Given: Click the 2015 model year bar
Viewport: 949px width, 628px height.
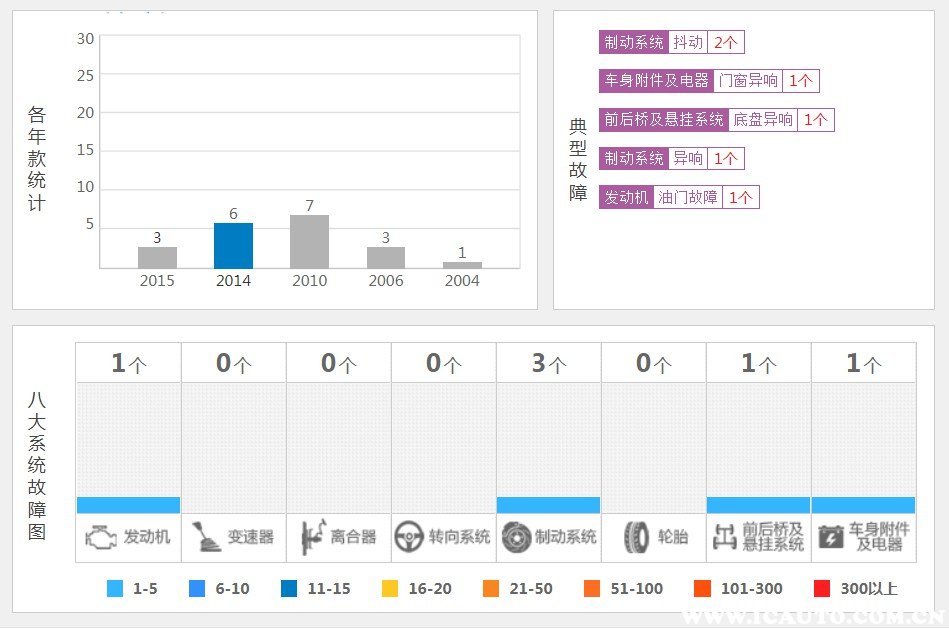Looking at the screenshot, I should click(x=157, y=257).
